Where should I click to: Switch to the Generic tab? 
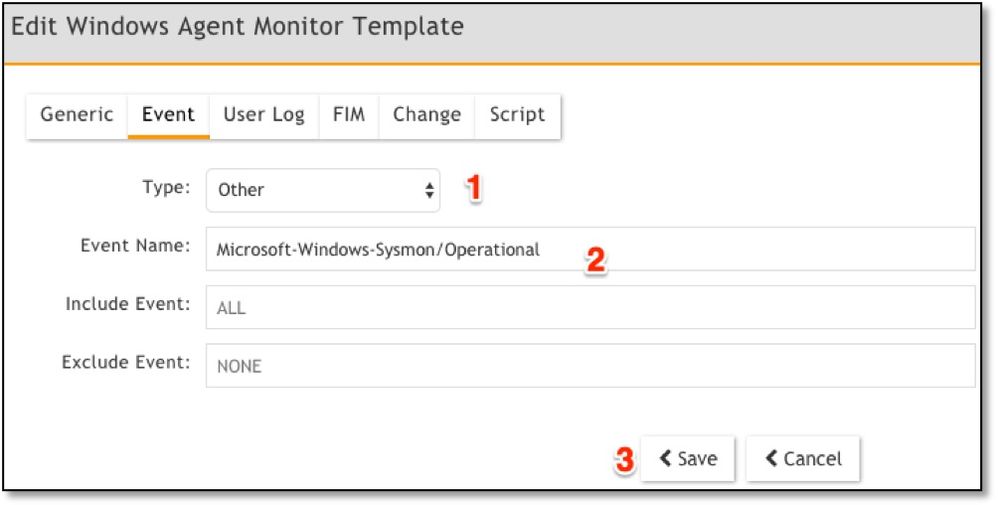coord(76,114)
